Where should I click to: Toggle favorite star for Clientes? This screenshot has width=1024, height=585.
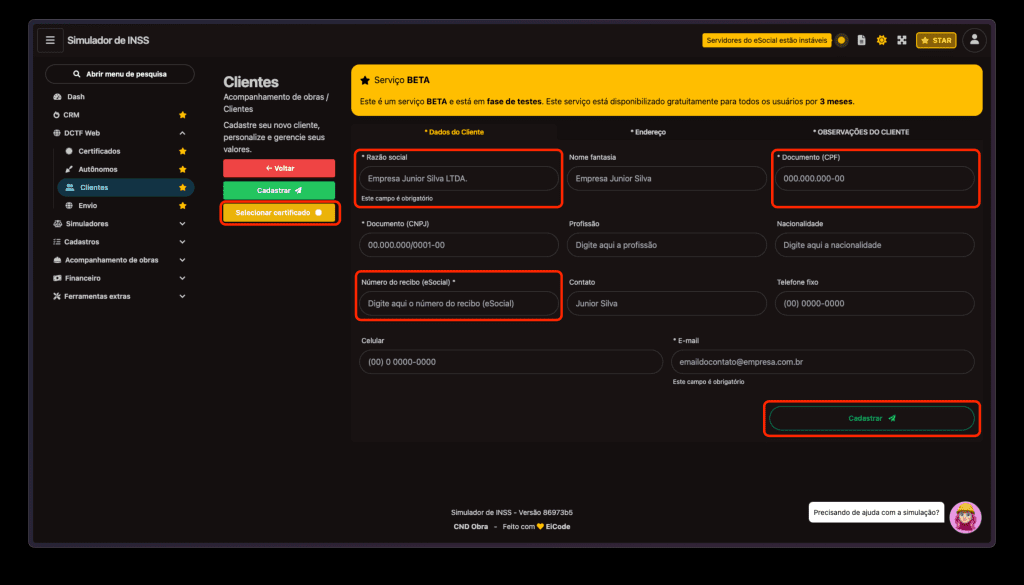point(183,187)
